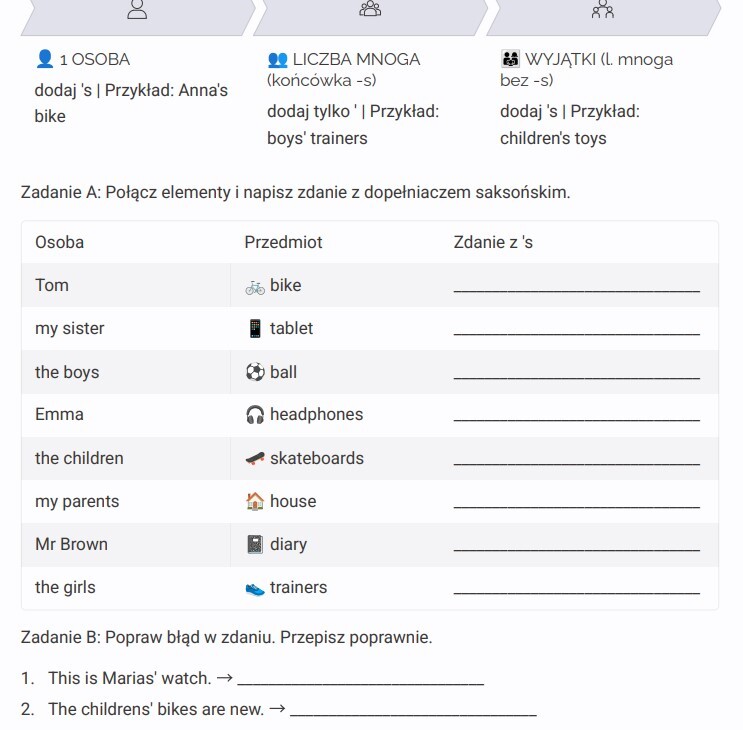Click the blue shoe emoji beside trainers

point(255,588)
